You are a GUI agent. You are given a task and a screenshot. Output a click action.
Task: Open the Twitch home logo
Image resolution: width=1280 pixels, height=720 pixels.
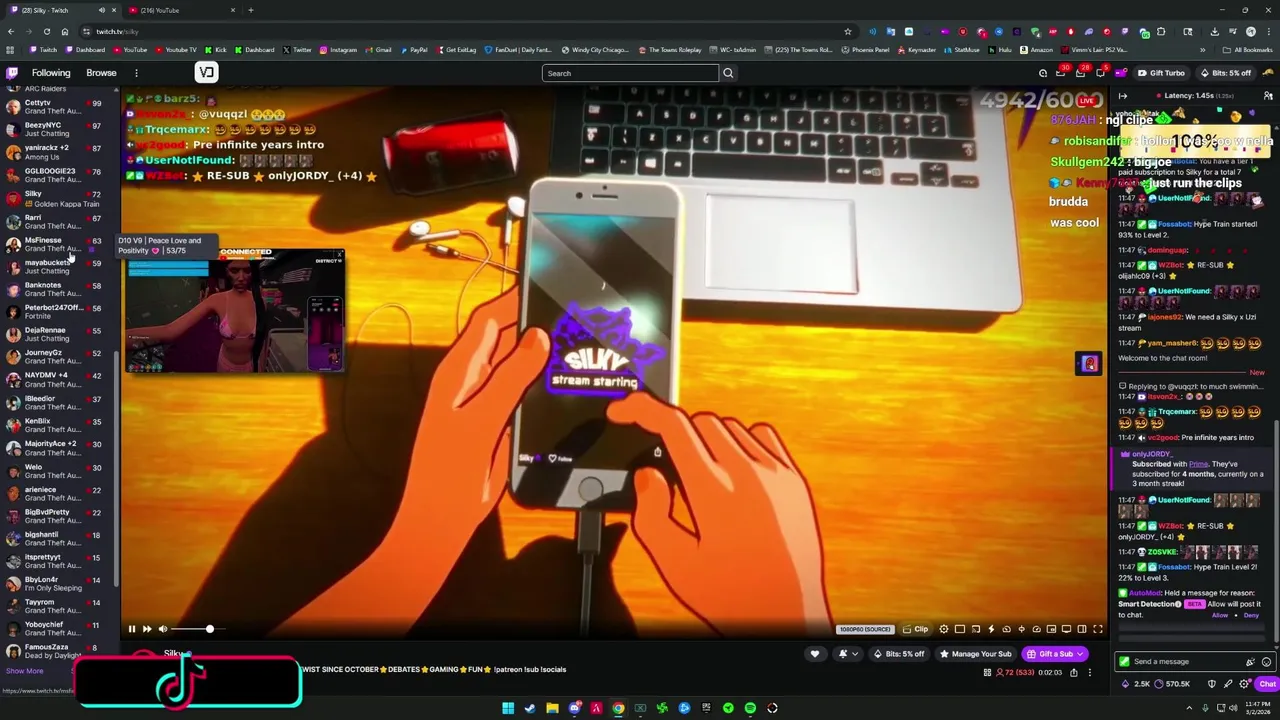pyautogui.click(x=12, y=73)
